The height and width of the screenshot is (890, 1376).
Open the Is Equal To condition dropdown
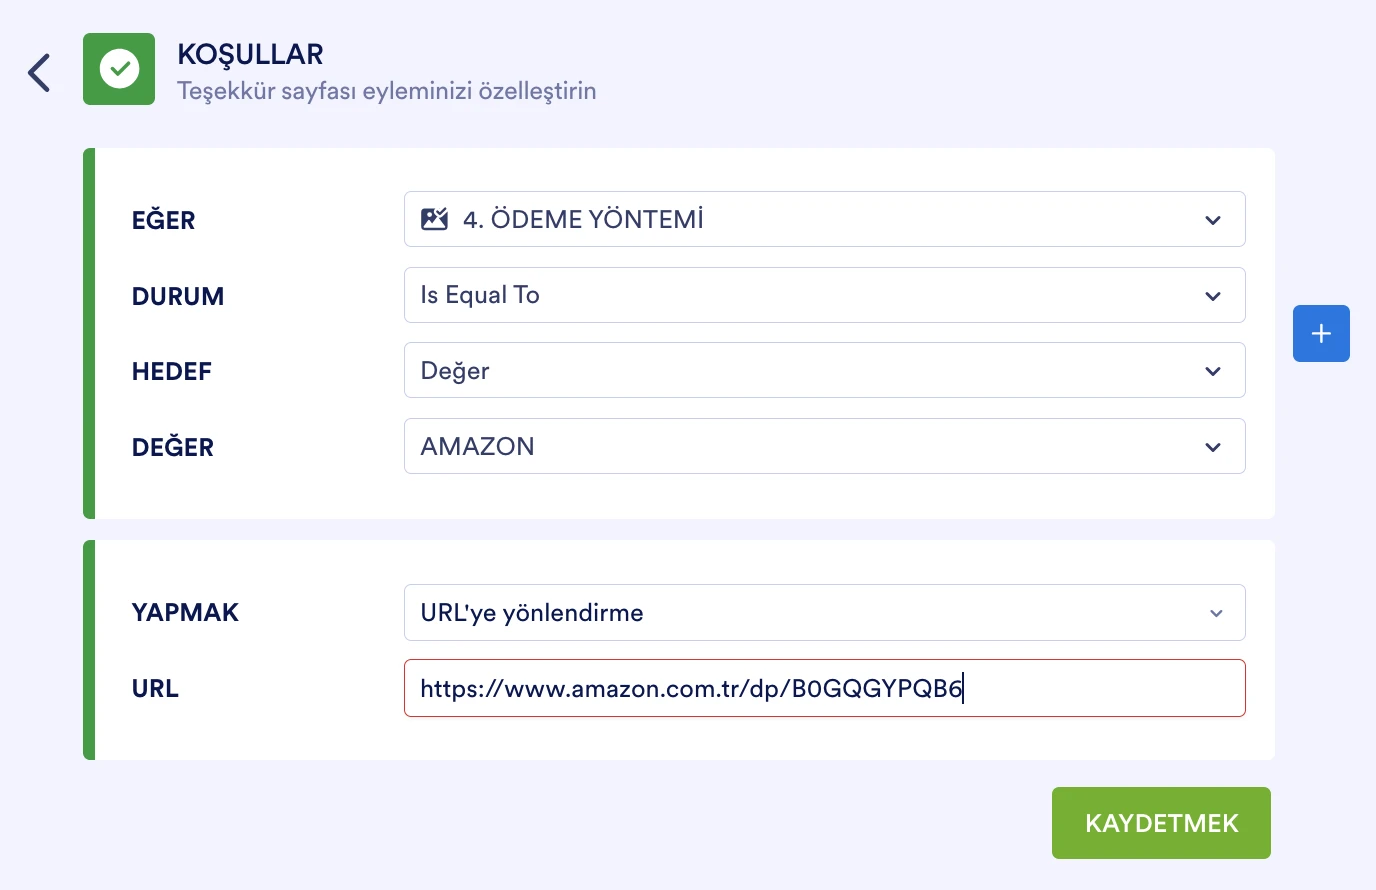point(824,295)
